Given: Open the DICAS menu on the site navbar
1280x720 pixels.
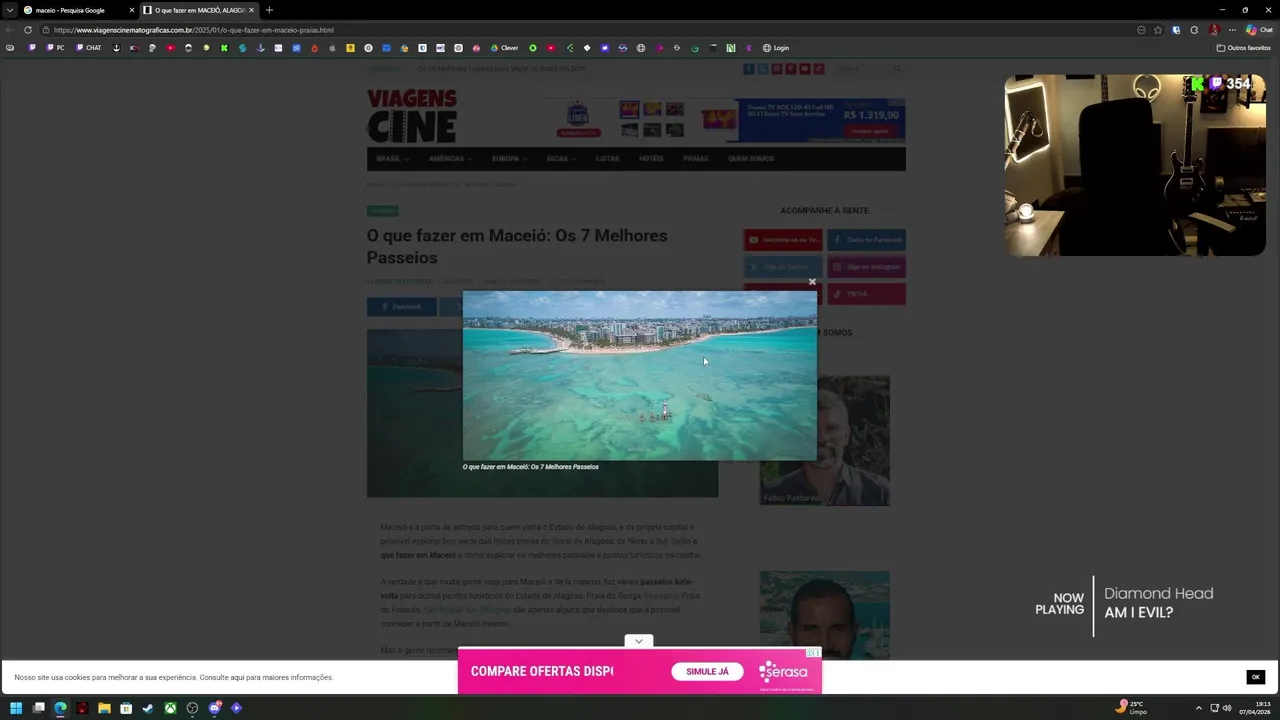Looking at the screenshot, I should (x=560, y=158).
